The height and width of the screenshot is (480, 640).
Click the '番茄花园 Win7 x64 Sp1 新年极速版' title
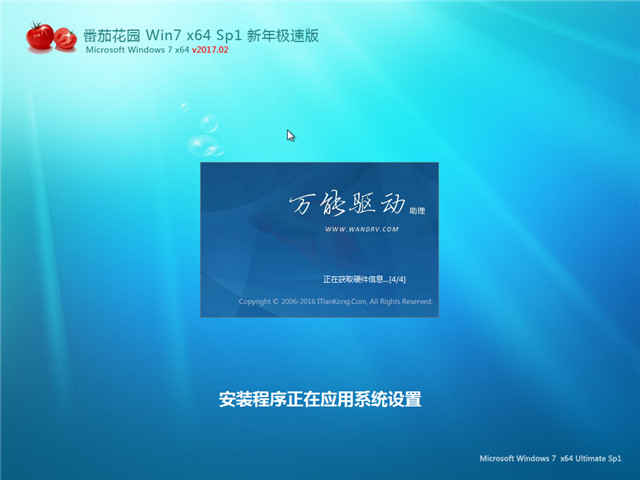pyautogui.click(x=201, y=36)
